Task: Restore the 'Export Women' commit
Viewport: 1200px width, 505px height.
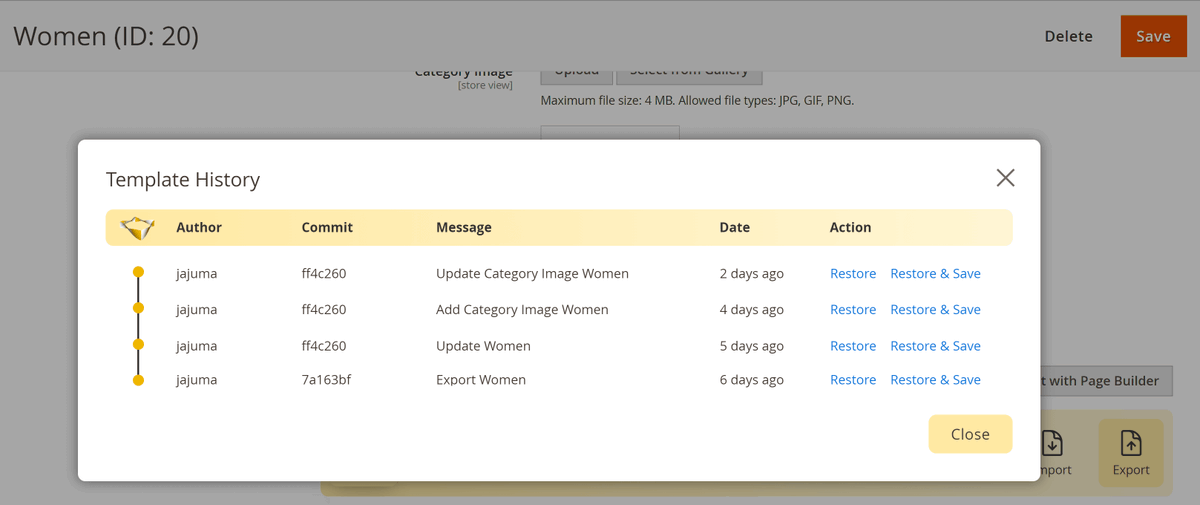Action: 853,380
